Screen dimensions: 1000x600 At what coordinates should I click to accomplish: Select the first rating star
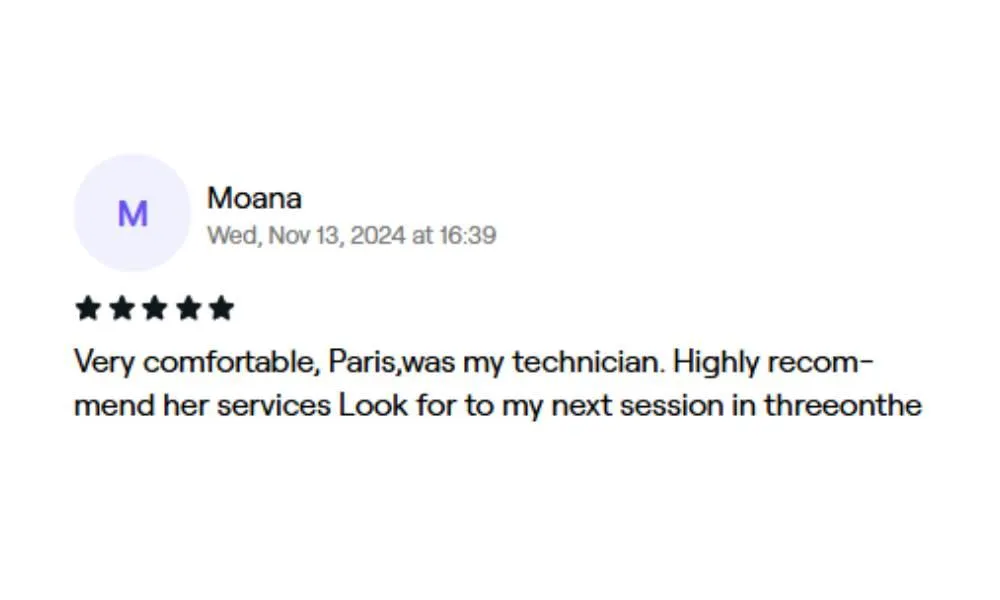(88, 308)
